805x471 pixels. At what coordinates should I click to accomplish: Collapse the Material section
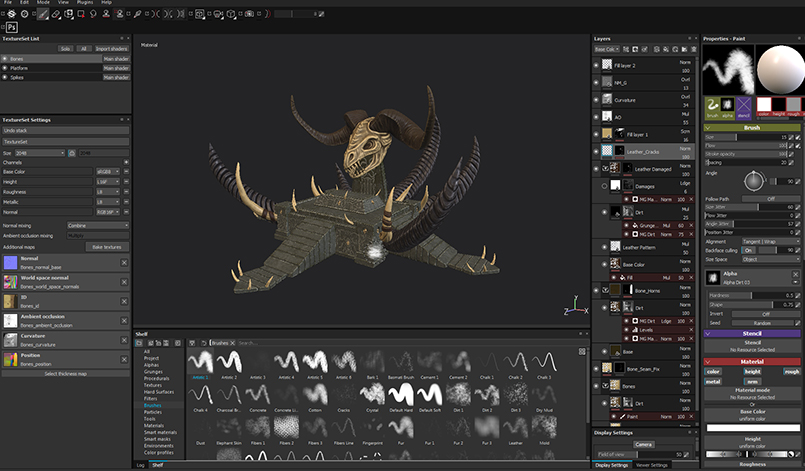[x=707, y=362]
